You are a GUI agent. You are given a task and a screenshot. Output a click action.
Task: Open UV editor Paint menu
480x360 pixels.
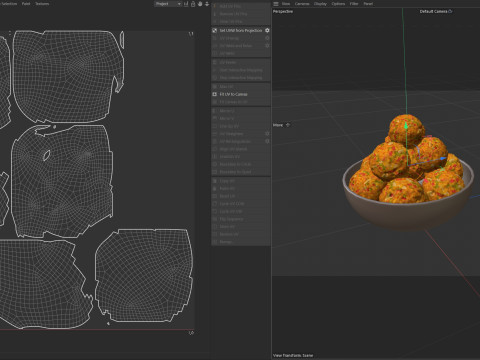point(26,4)
